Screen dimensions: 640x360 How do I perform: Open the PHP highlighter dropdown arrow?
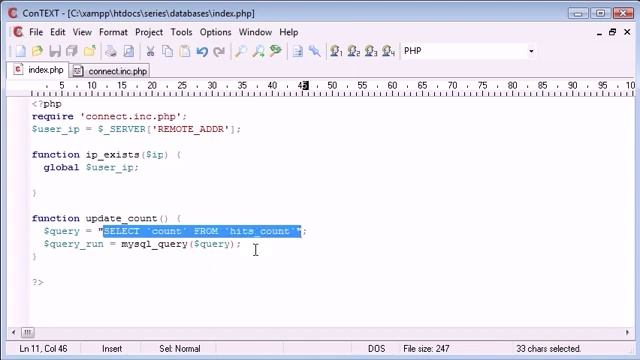pos(531,51)
